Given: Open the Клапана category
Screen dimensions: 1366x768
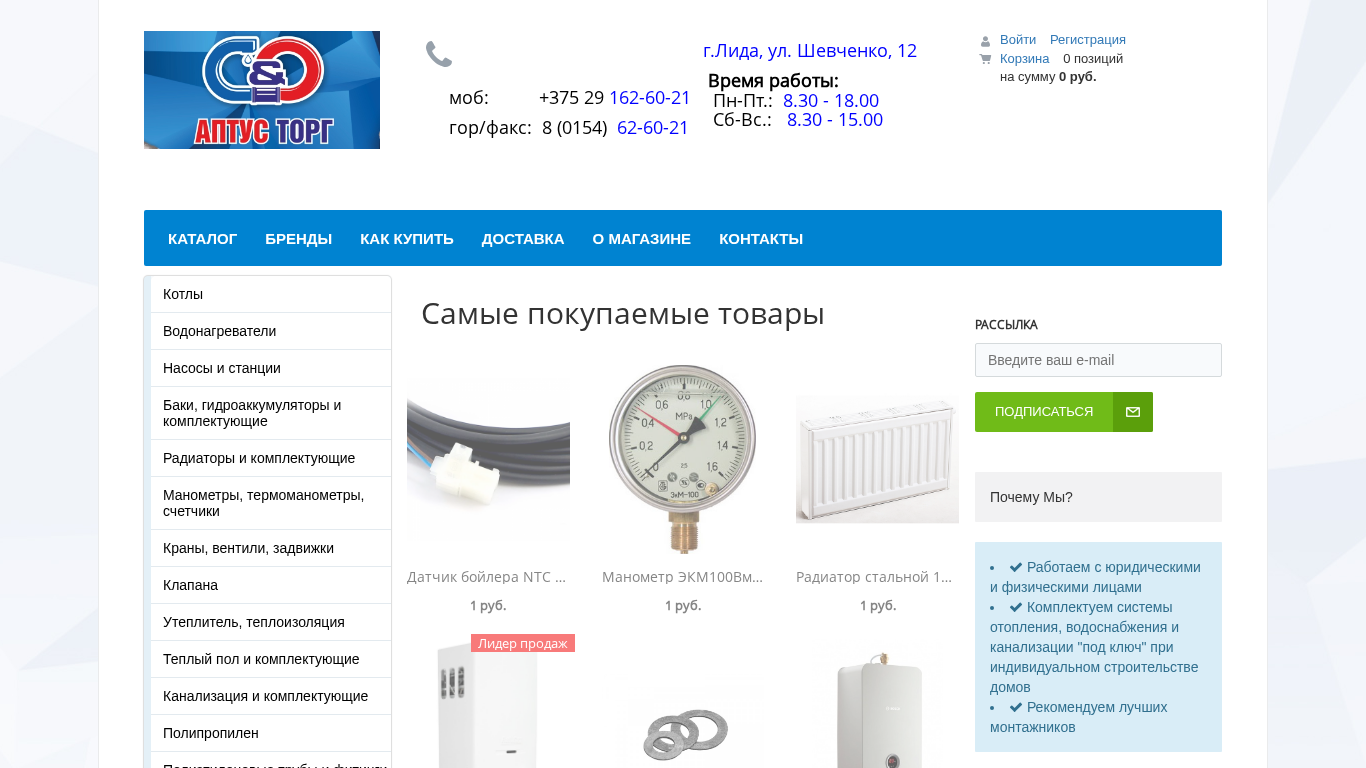Looking at the screenshot, I should click(270, 585).
